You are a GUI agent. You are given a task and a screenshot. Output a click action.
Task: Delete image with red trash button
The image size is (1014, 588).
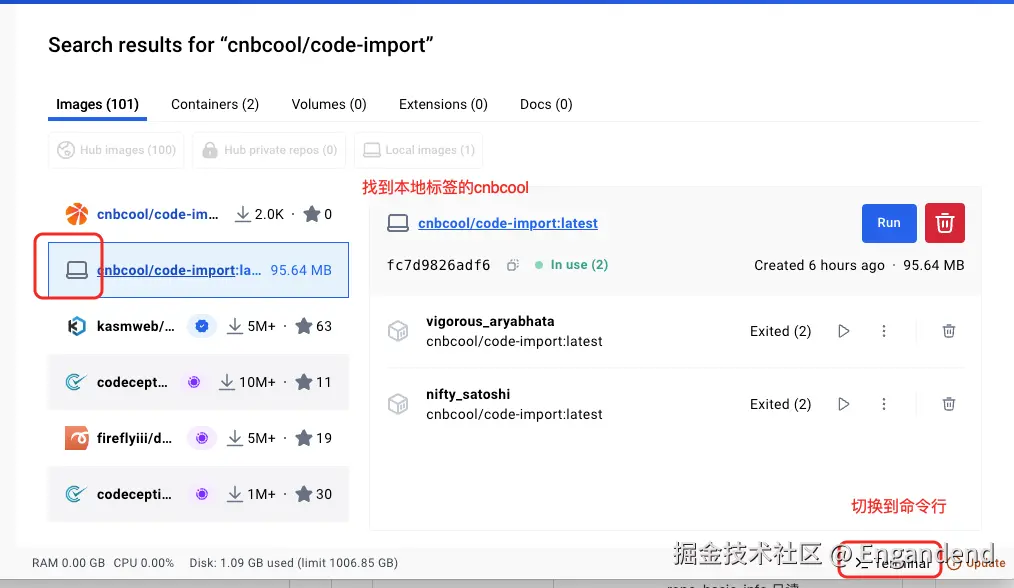click(945, 223)
